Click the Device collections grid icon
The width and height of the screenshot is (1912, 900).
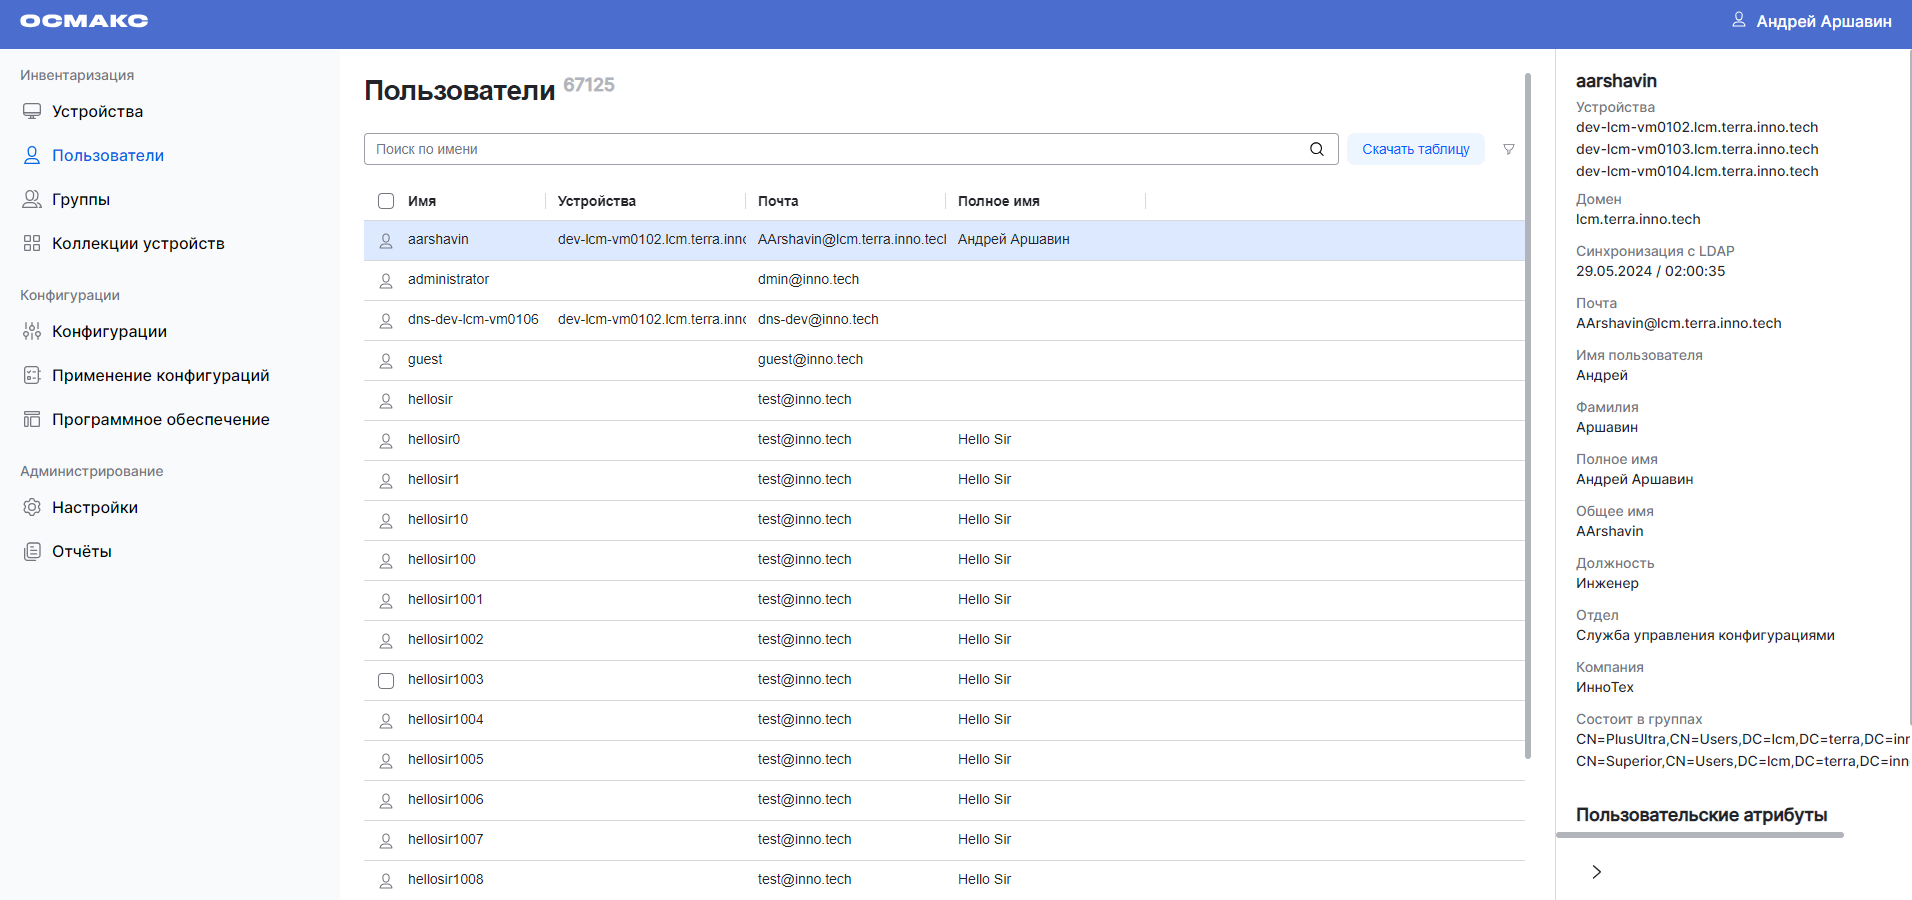click(x=32, y=243)
